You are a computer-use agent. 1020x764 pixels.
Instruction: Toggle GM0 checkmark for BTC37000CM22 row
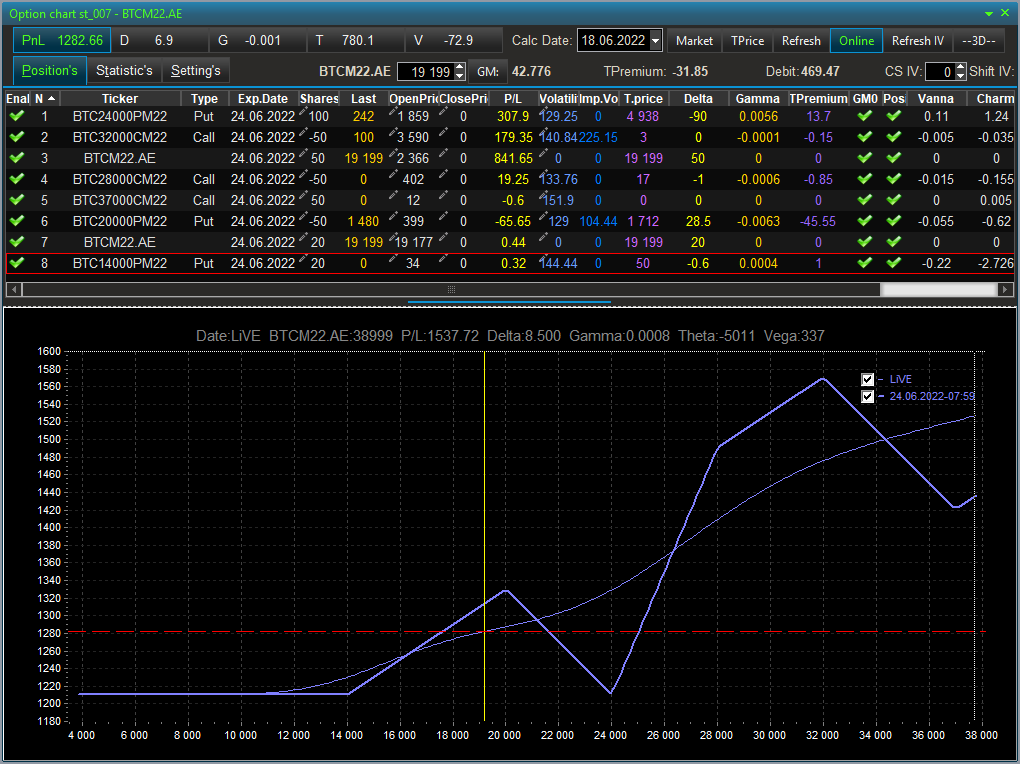(x=865, y=200)
